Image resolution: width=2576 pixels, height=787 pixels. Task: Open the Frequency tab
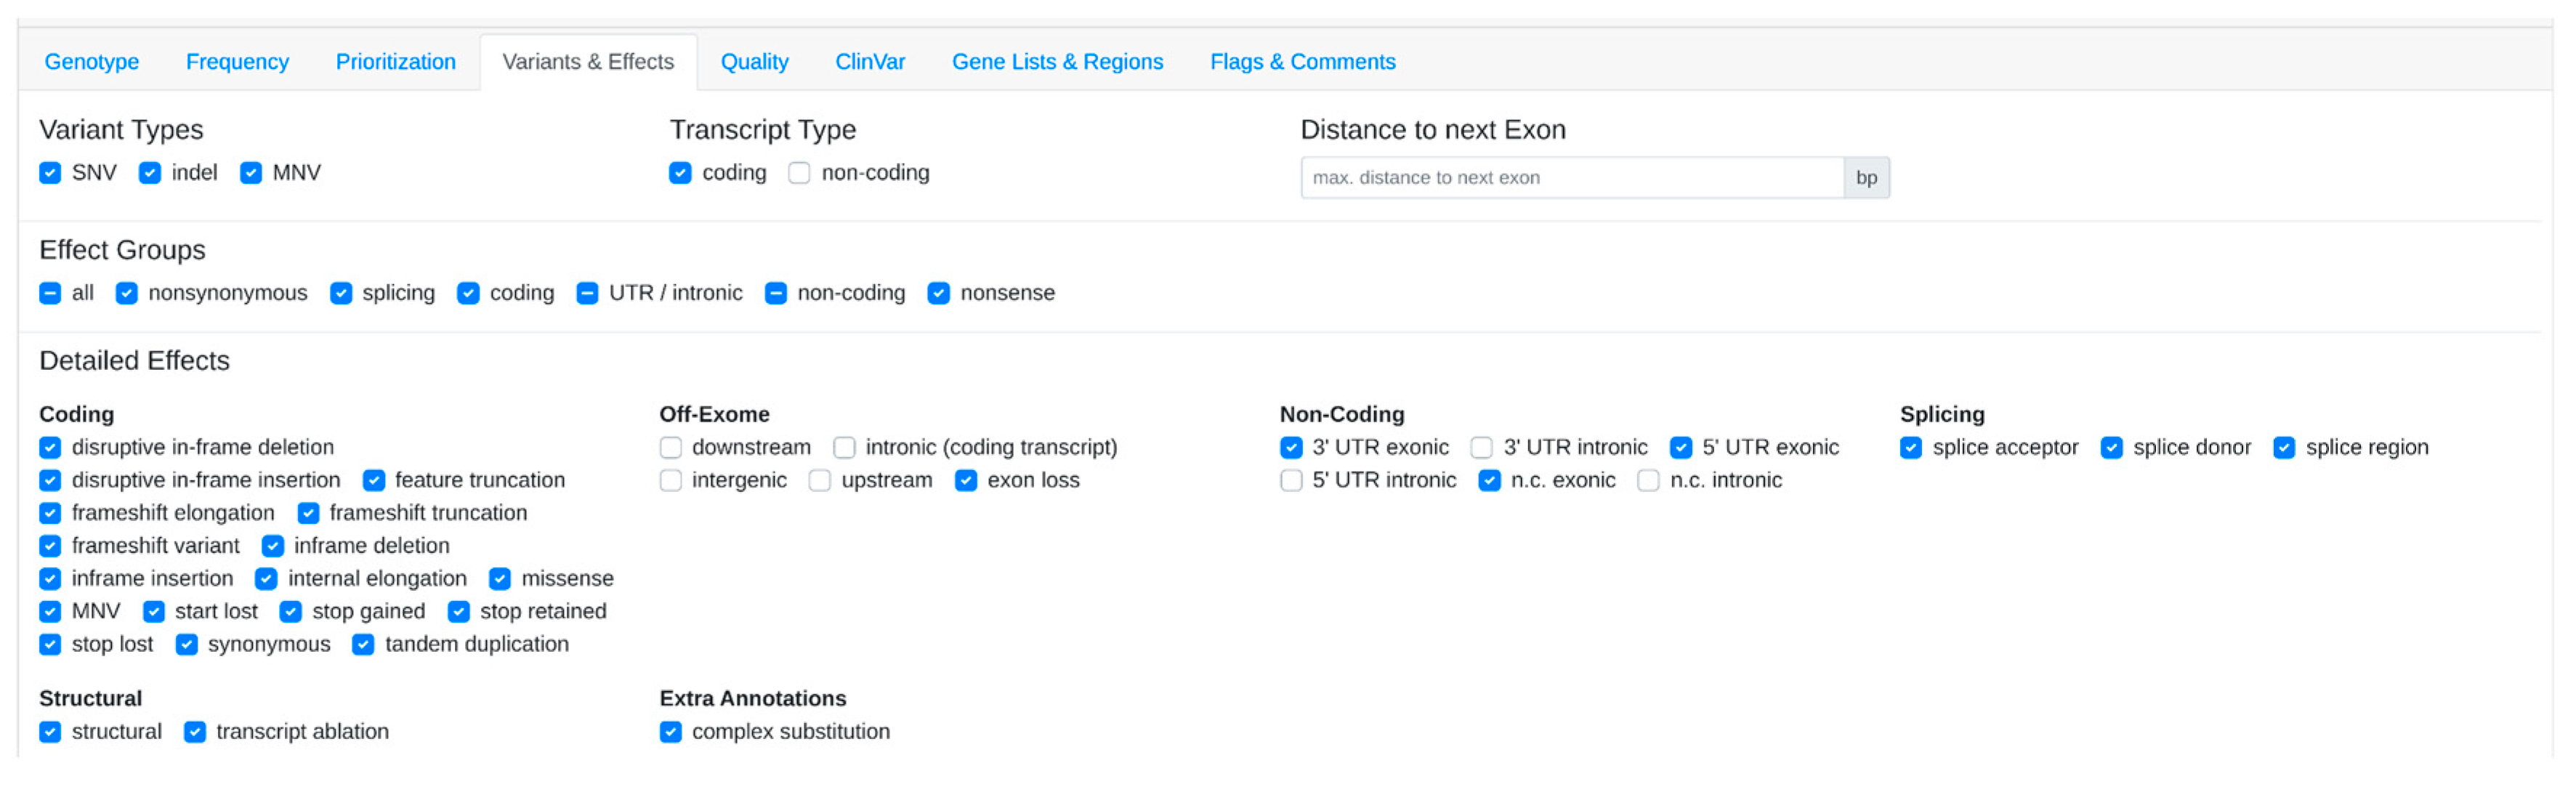[x=237, y=62]
